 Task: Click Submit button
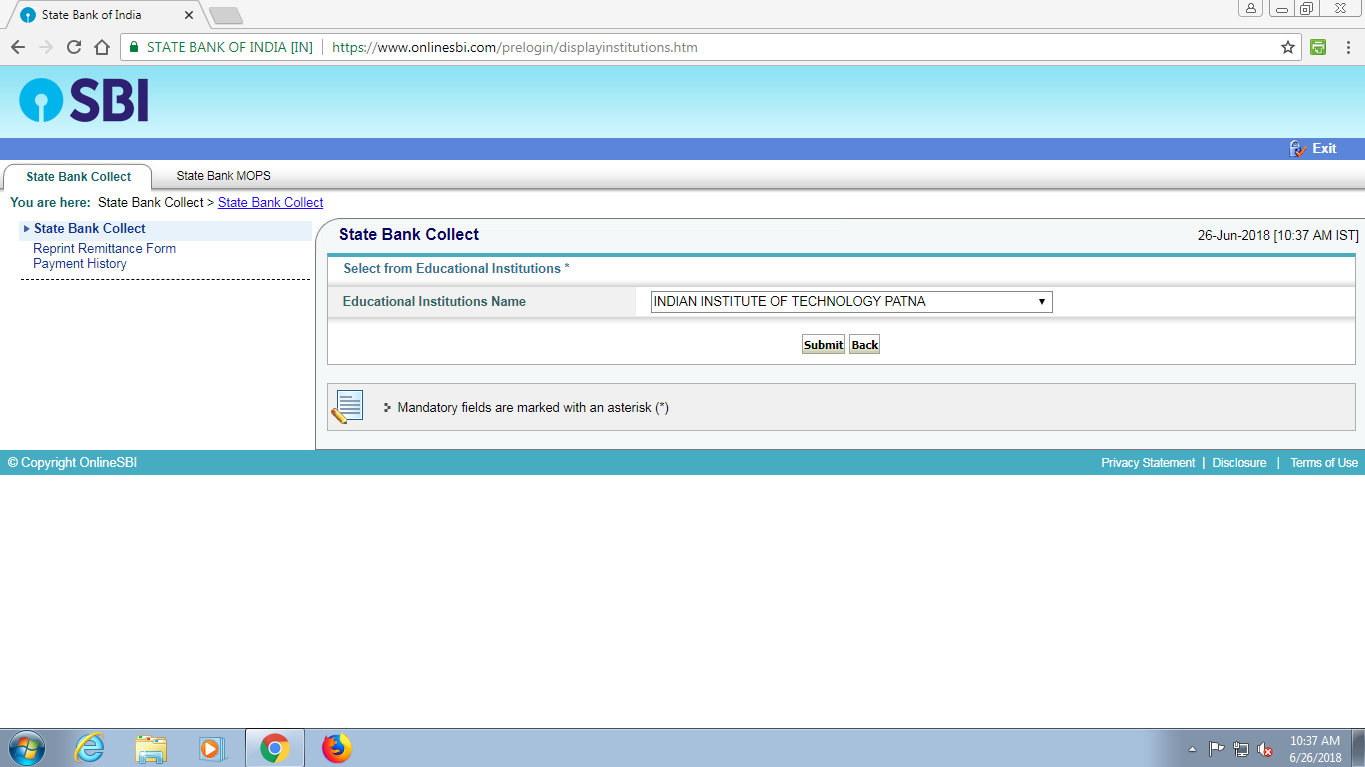pyautogui.click(x=823, y=344)
